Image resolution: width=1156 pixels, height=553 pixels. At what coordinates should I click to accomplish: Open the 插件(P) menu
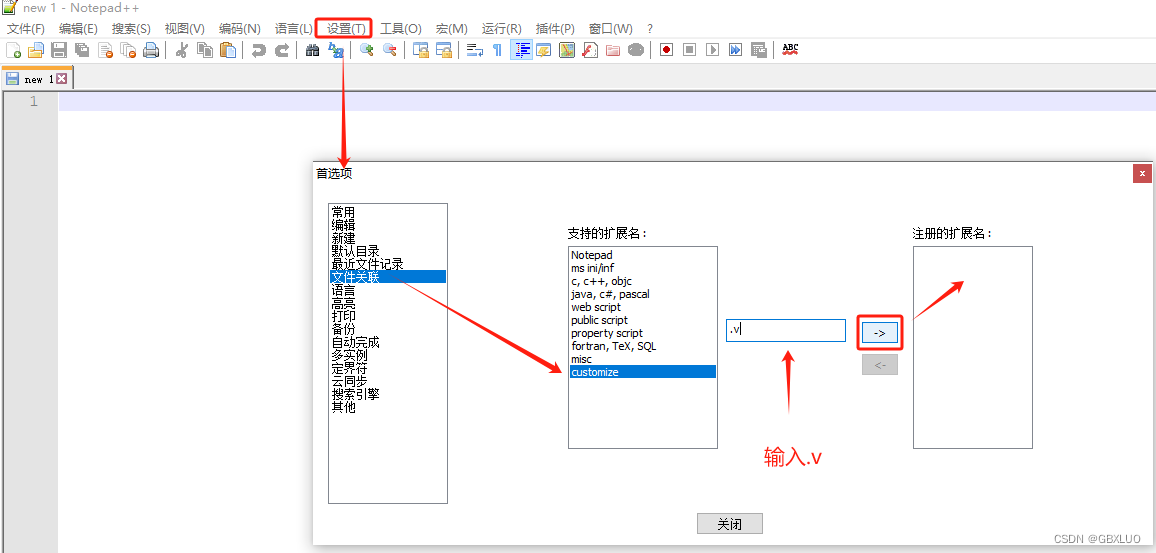pos(555,29)
